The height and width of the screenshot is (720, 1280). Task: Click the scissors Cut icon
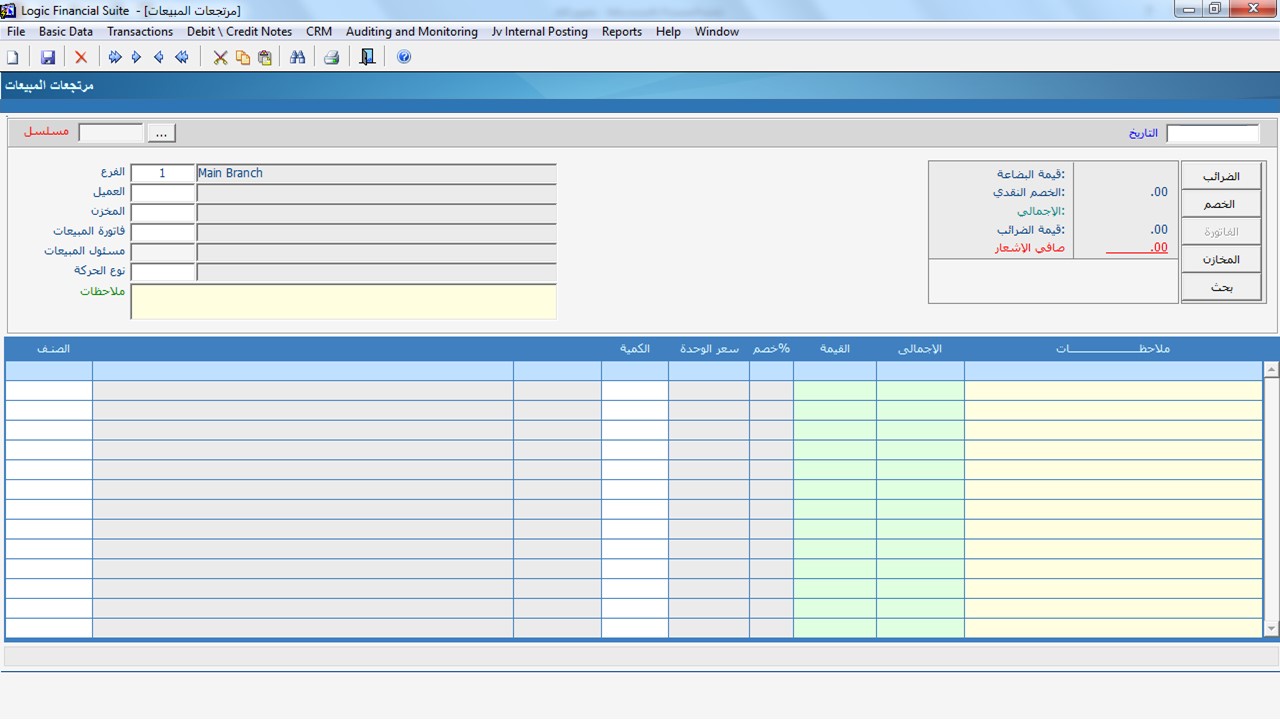coord(220,57)
